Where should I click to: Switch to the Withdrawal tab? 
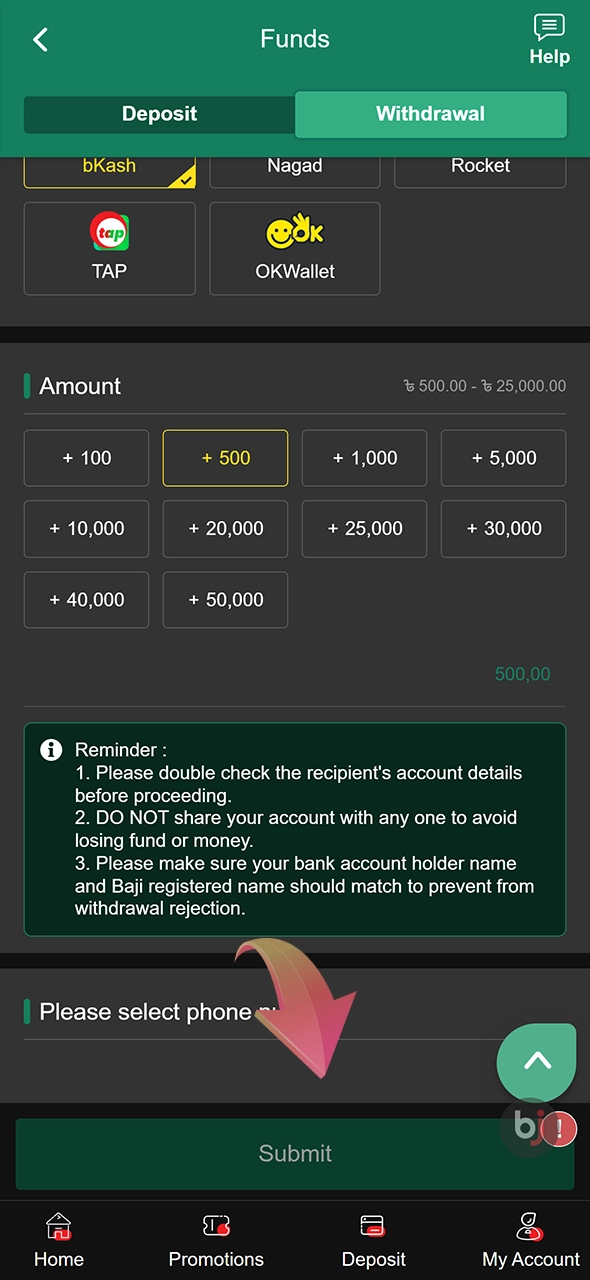[430, 114]
